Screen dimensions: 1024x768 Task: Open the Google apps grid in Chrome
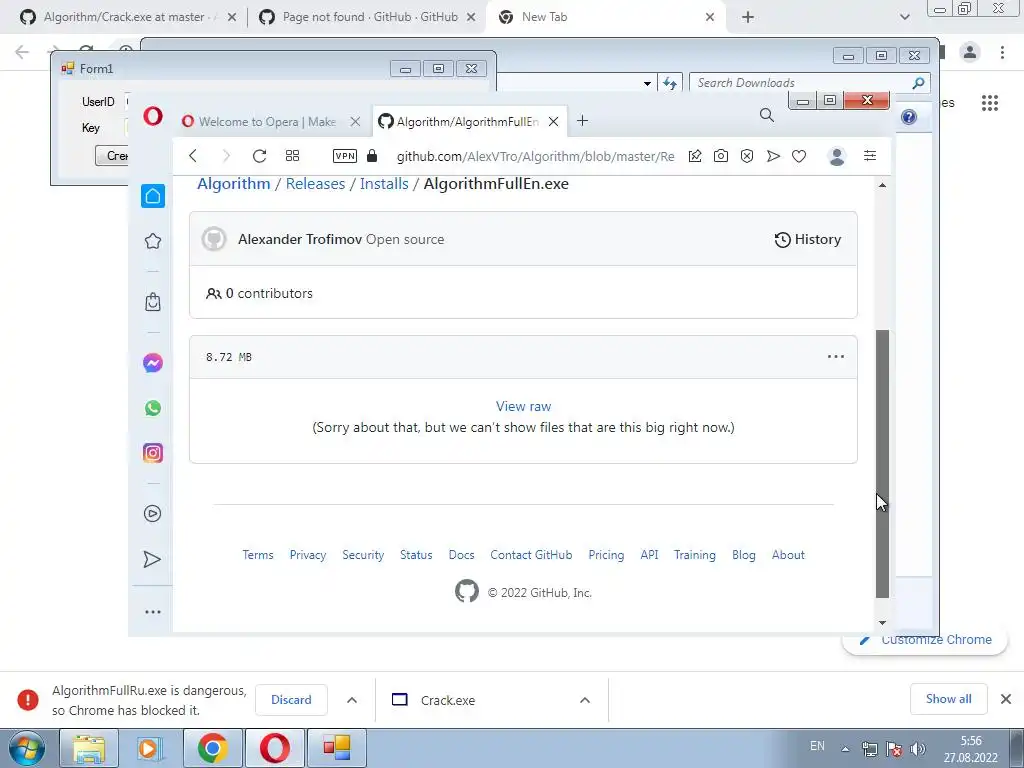click(x=990, y=103)
